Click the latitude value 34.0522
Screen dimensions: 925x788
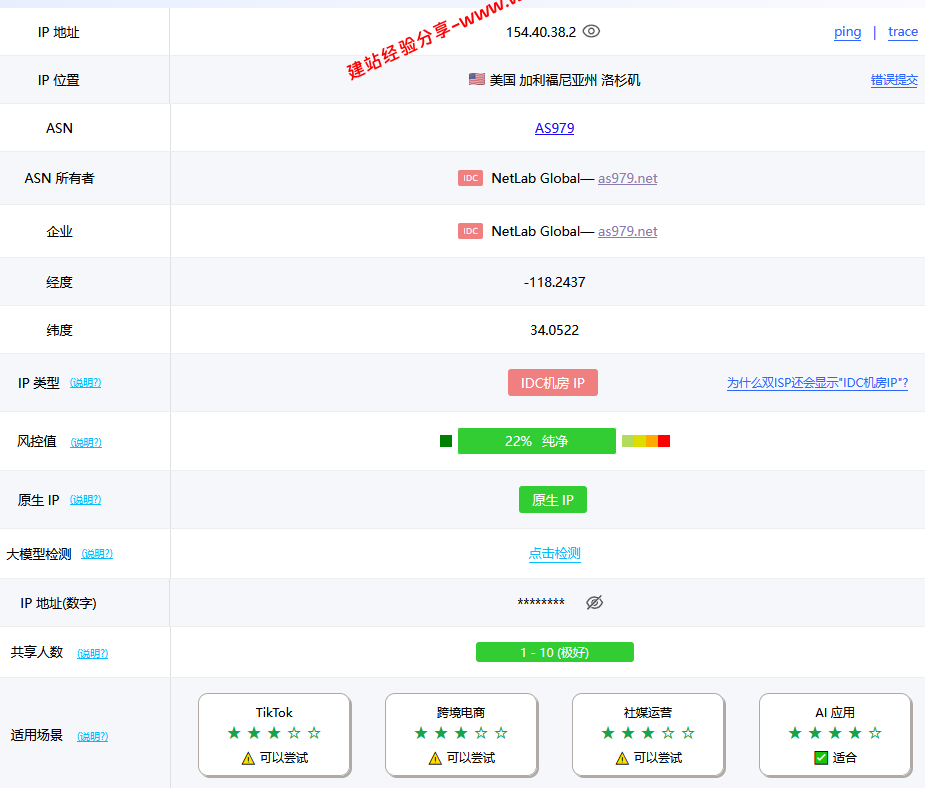pos(555,330)
